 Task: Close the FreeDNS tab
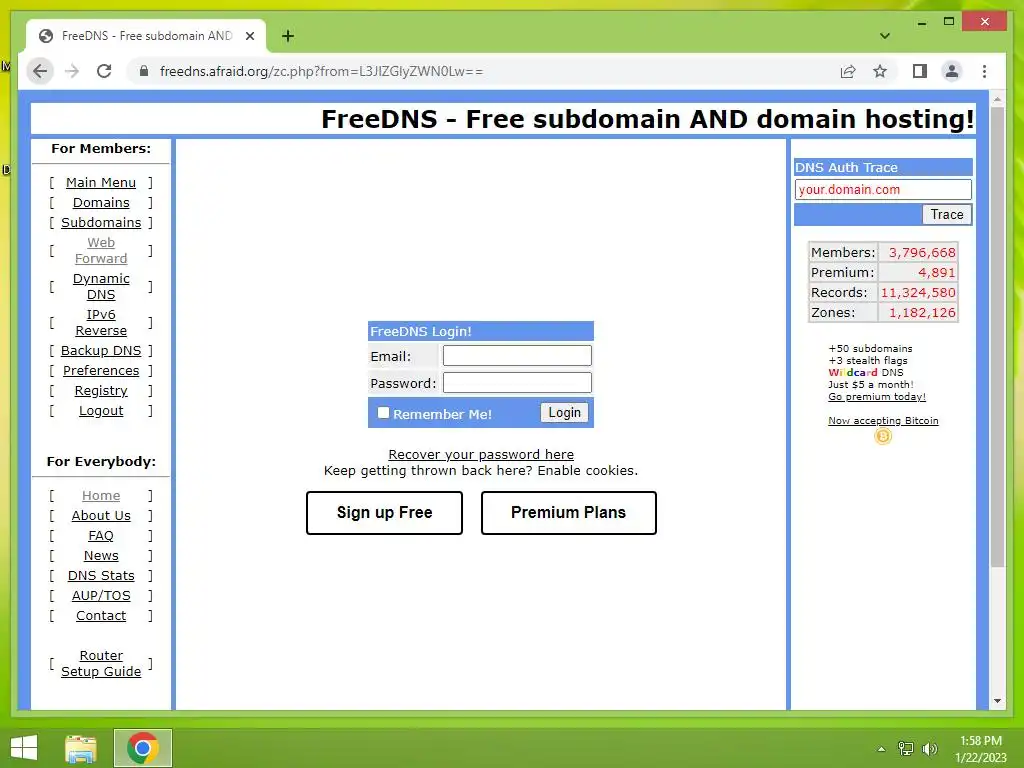point(250,36)
